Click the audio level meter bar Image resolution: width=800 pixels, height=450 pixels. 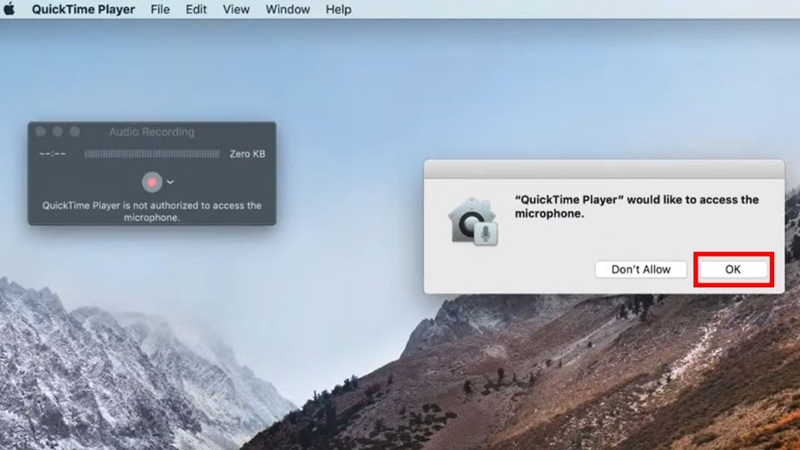click(152, 154)
